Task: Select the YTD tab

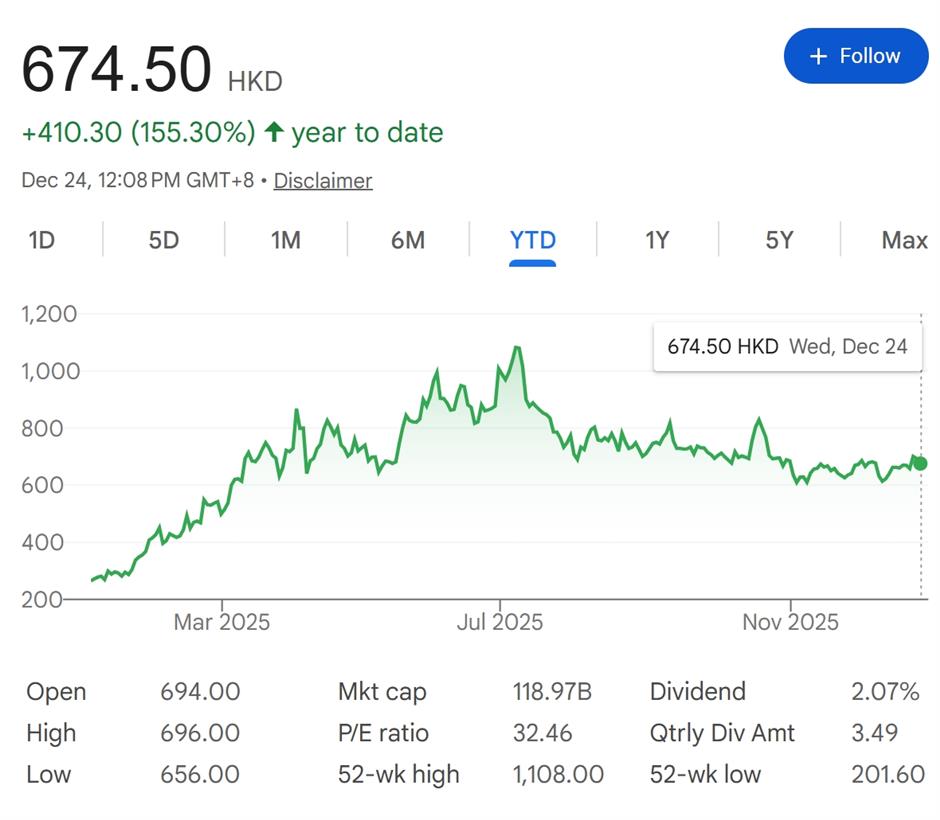Action: pos(532,240)
